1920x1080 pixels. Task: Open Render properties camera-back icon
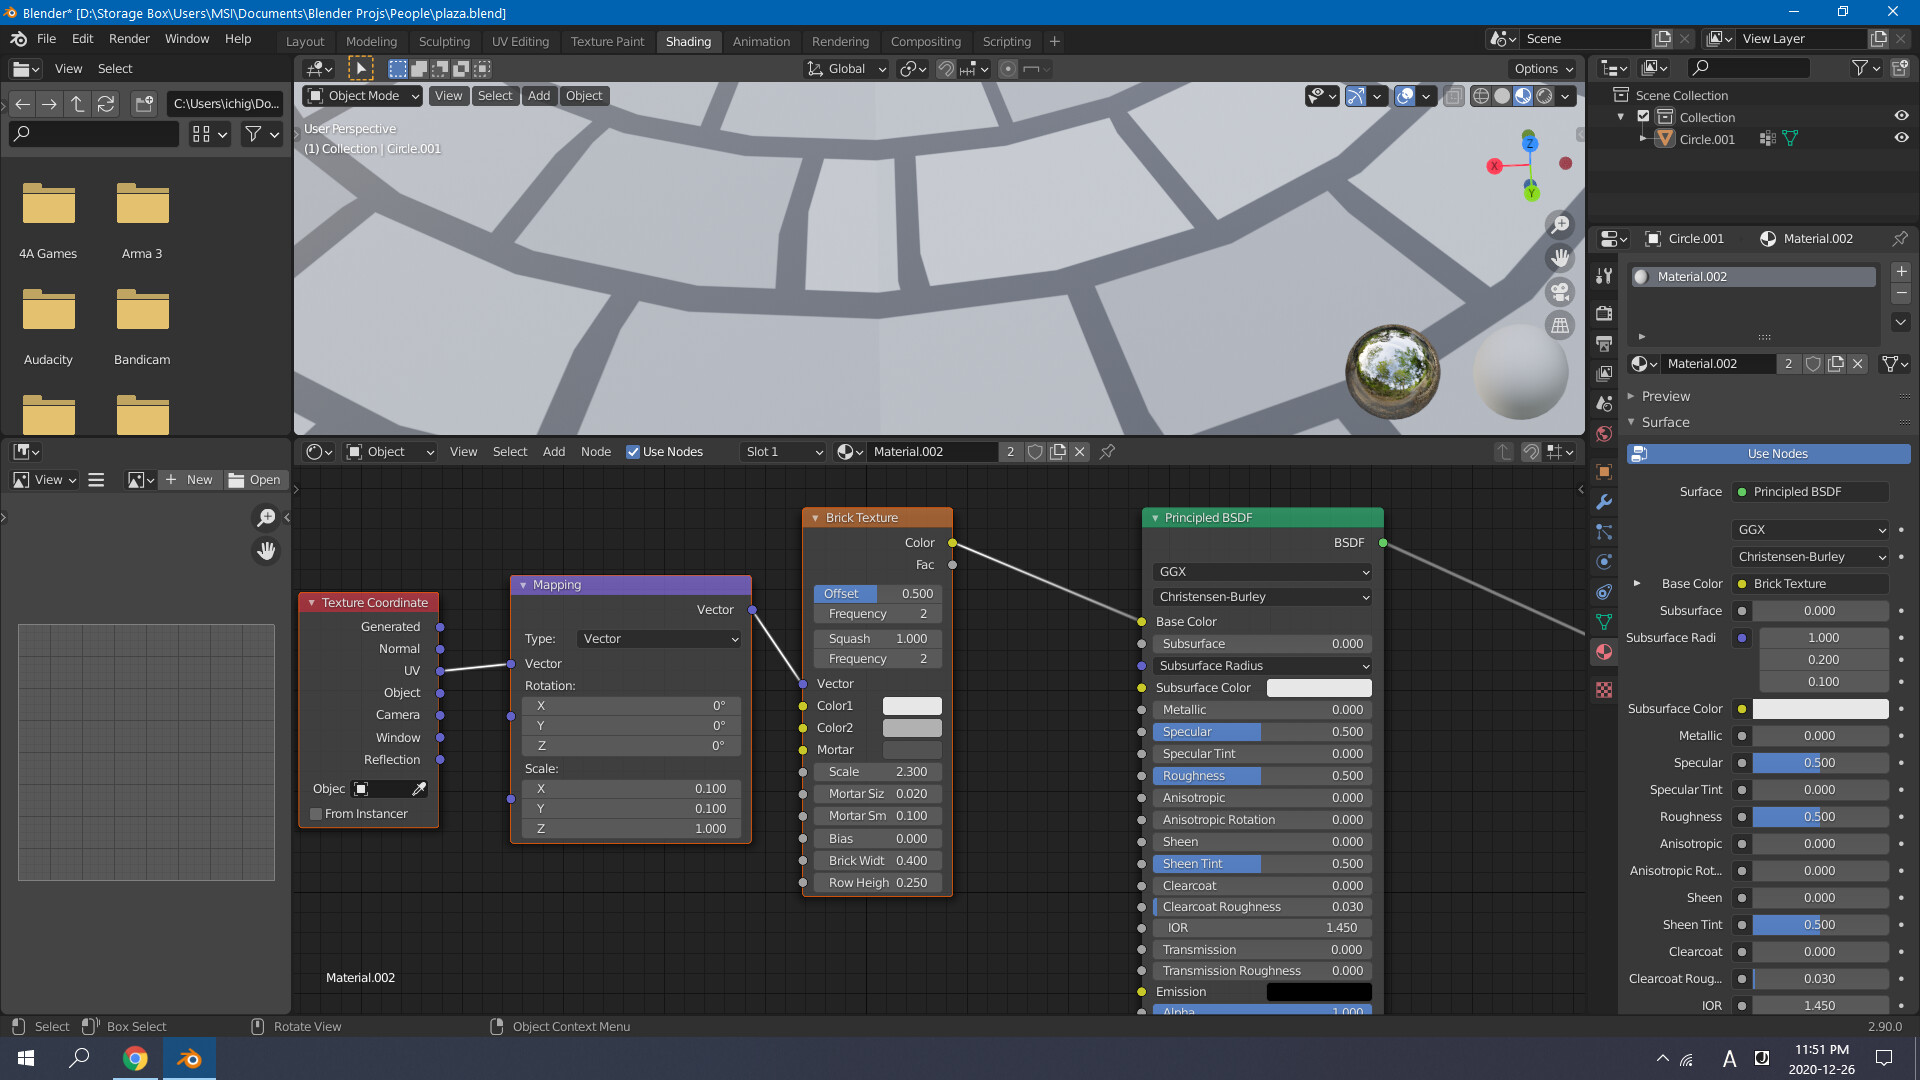tap(1604, 313)
